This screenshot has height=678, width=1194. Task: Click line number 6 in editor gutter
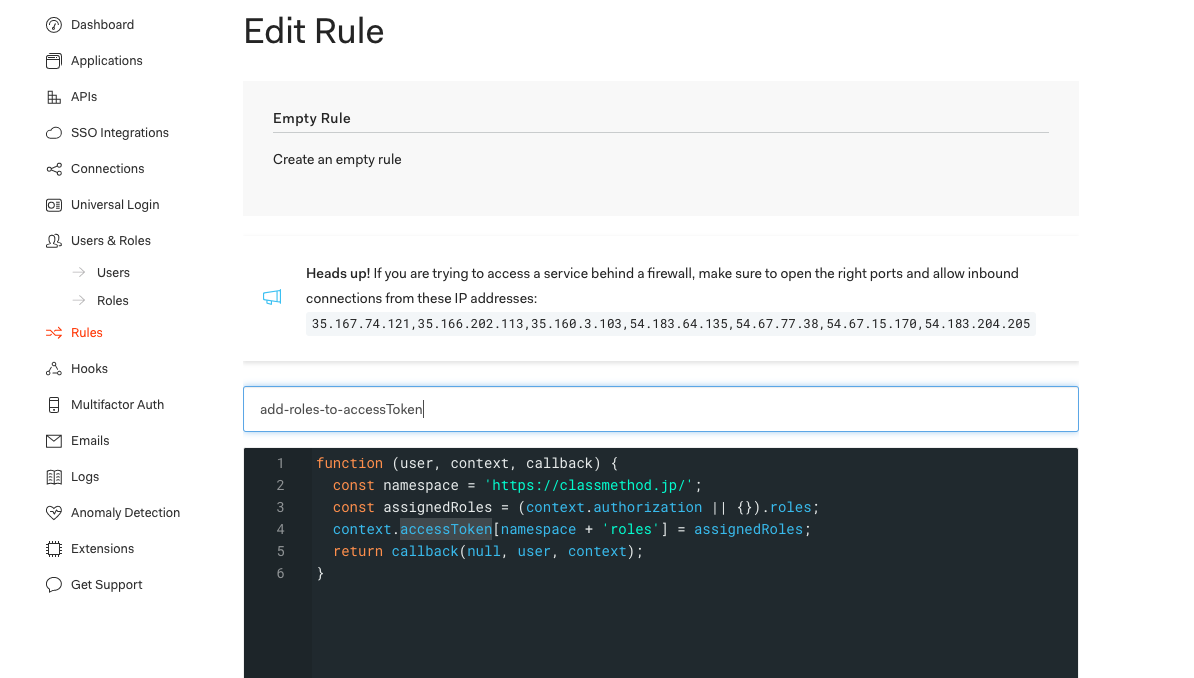280,574
